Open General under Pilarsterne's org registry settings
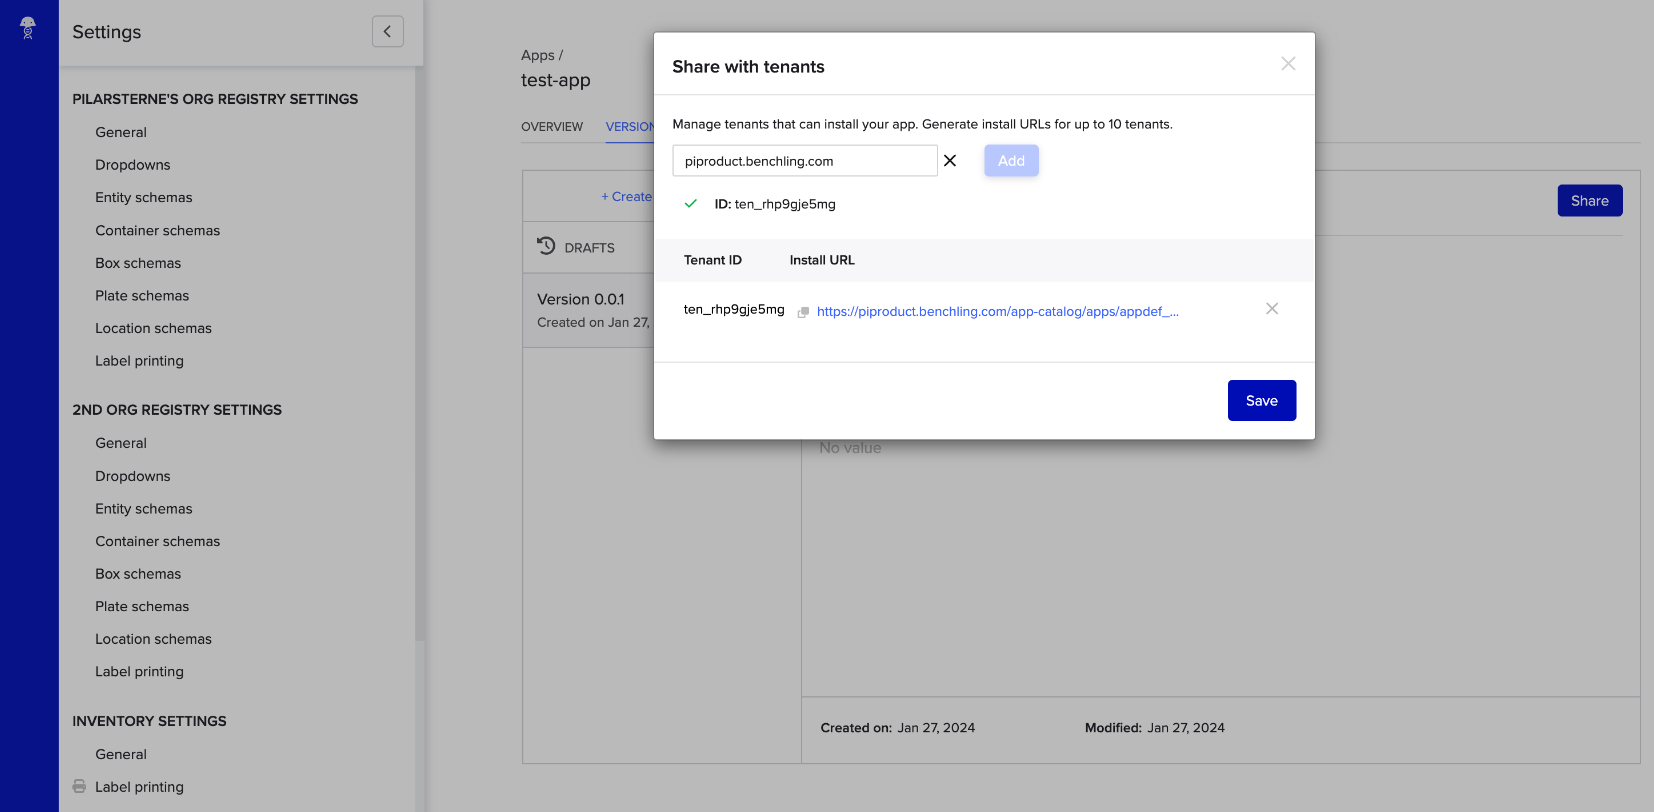Viewport: 1654px width, 812px height. (121, 132)
